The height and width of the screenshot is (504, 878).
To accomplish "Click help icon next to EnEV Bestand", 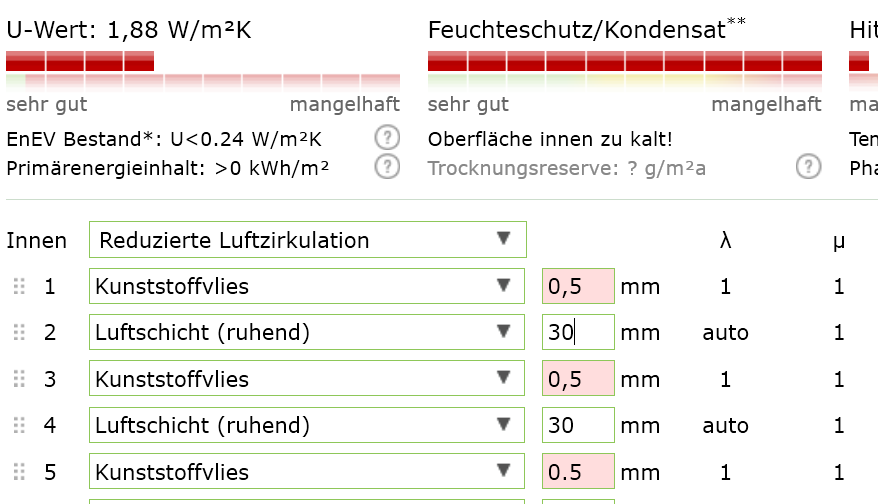I will pyautogui.click(x=387, y=138).
